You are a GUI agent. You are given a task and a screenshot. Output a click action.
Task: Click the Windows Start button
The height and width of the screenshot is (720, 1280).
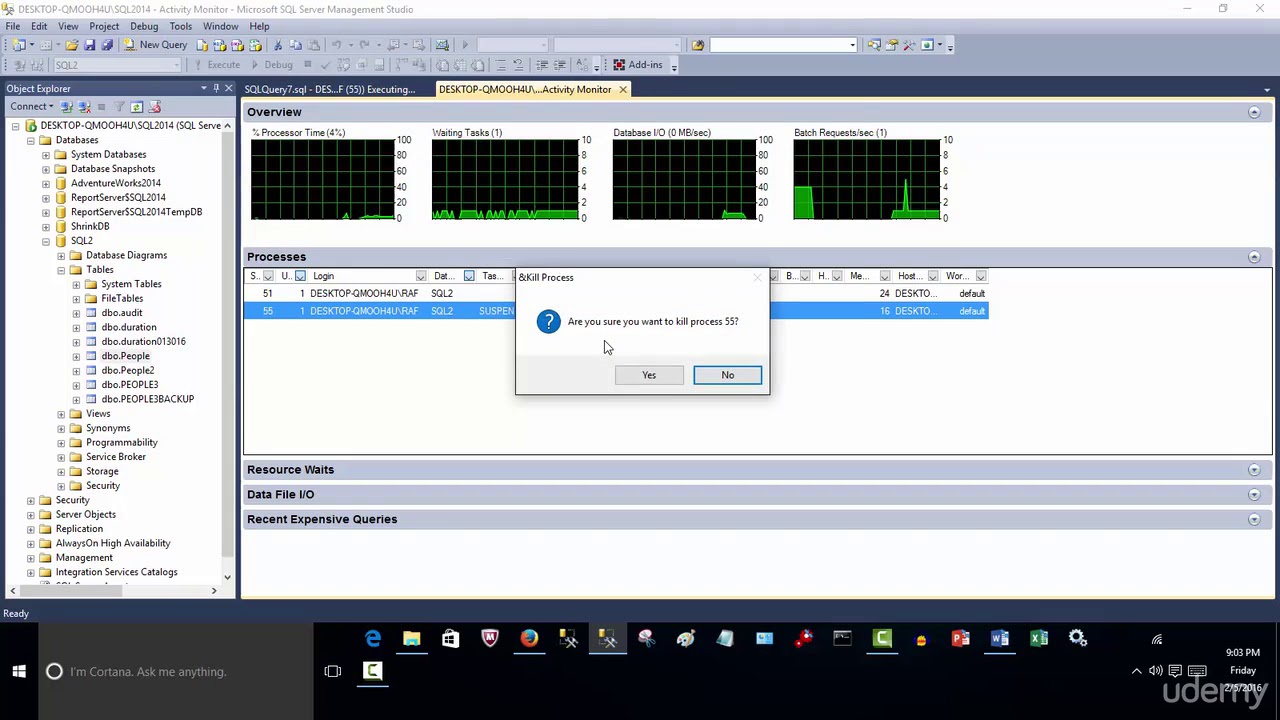(19, 672)
